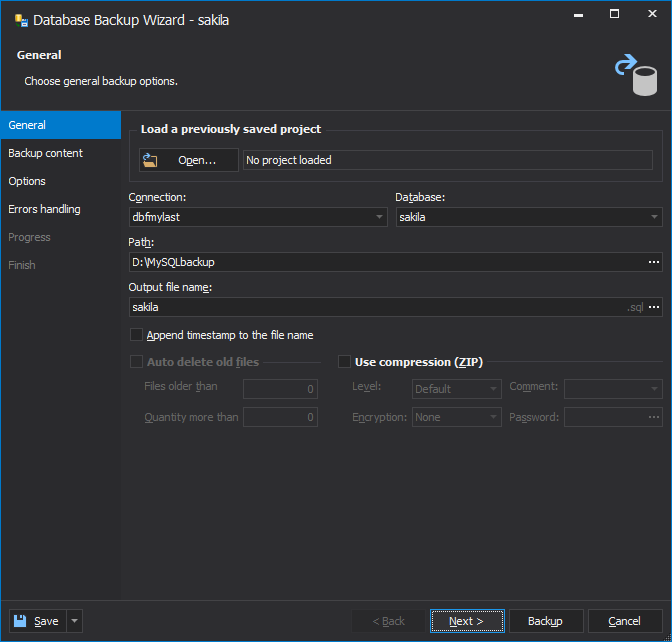Go to Backup content page
The width and height of the screenshot is (672, 642).
tap(61, 153)
